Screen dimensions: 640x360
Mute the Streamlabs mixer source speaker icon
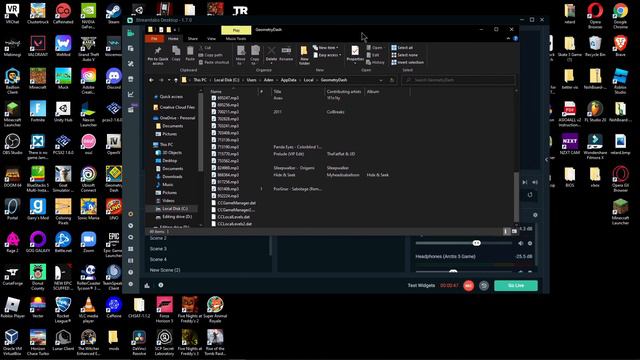tap(520, 243)
